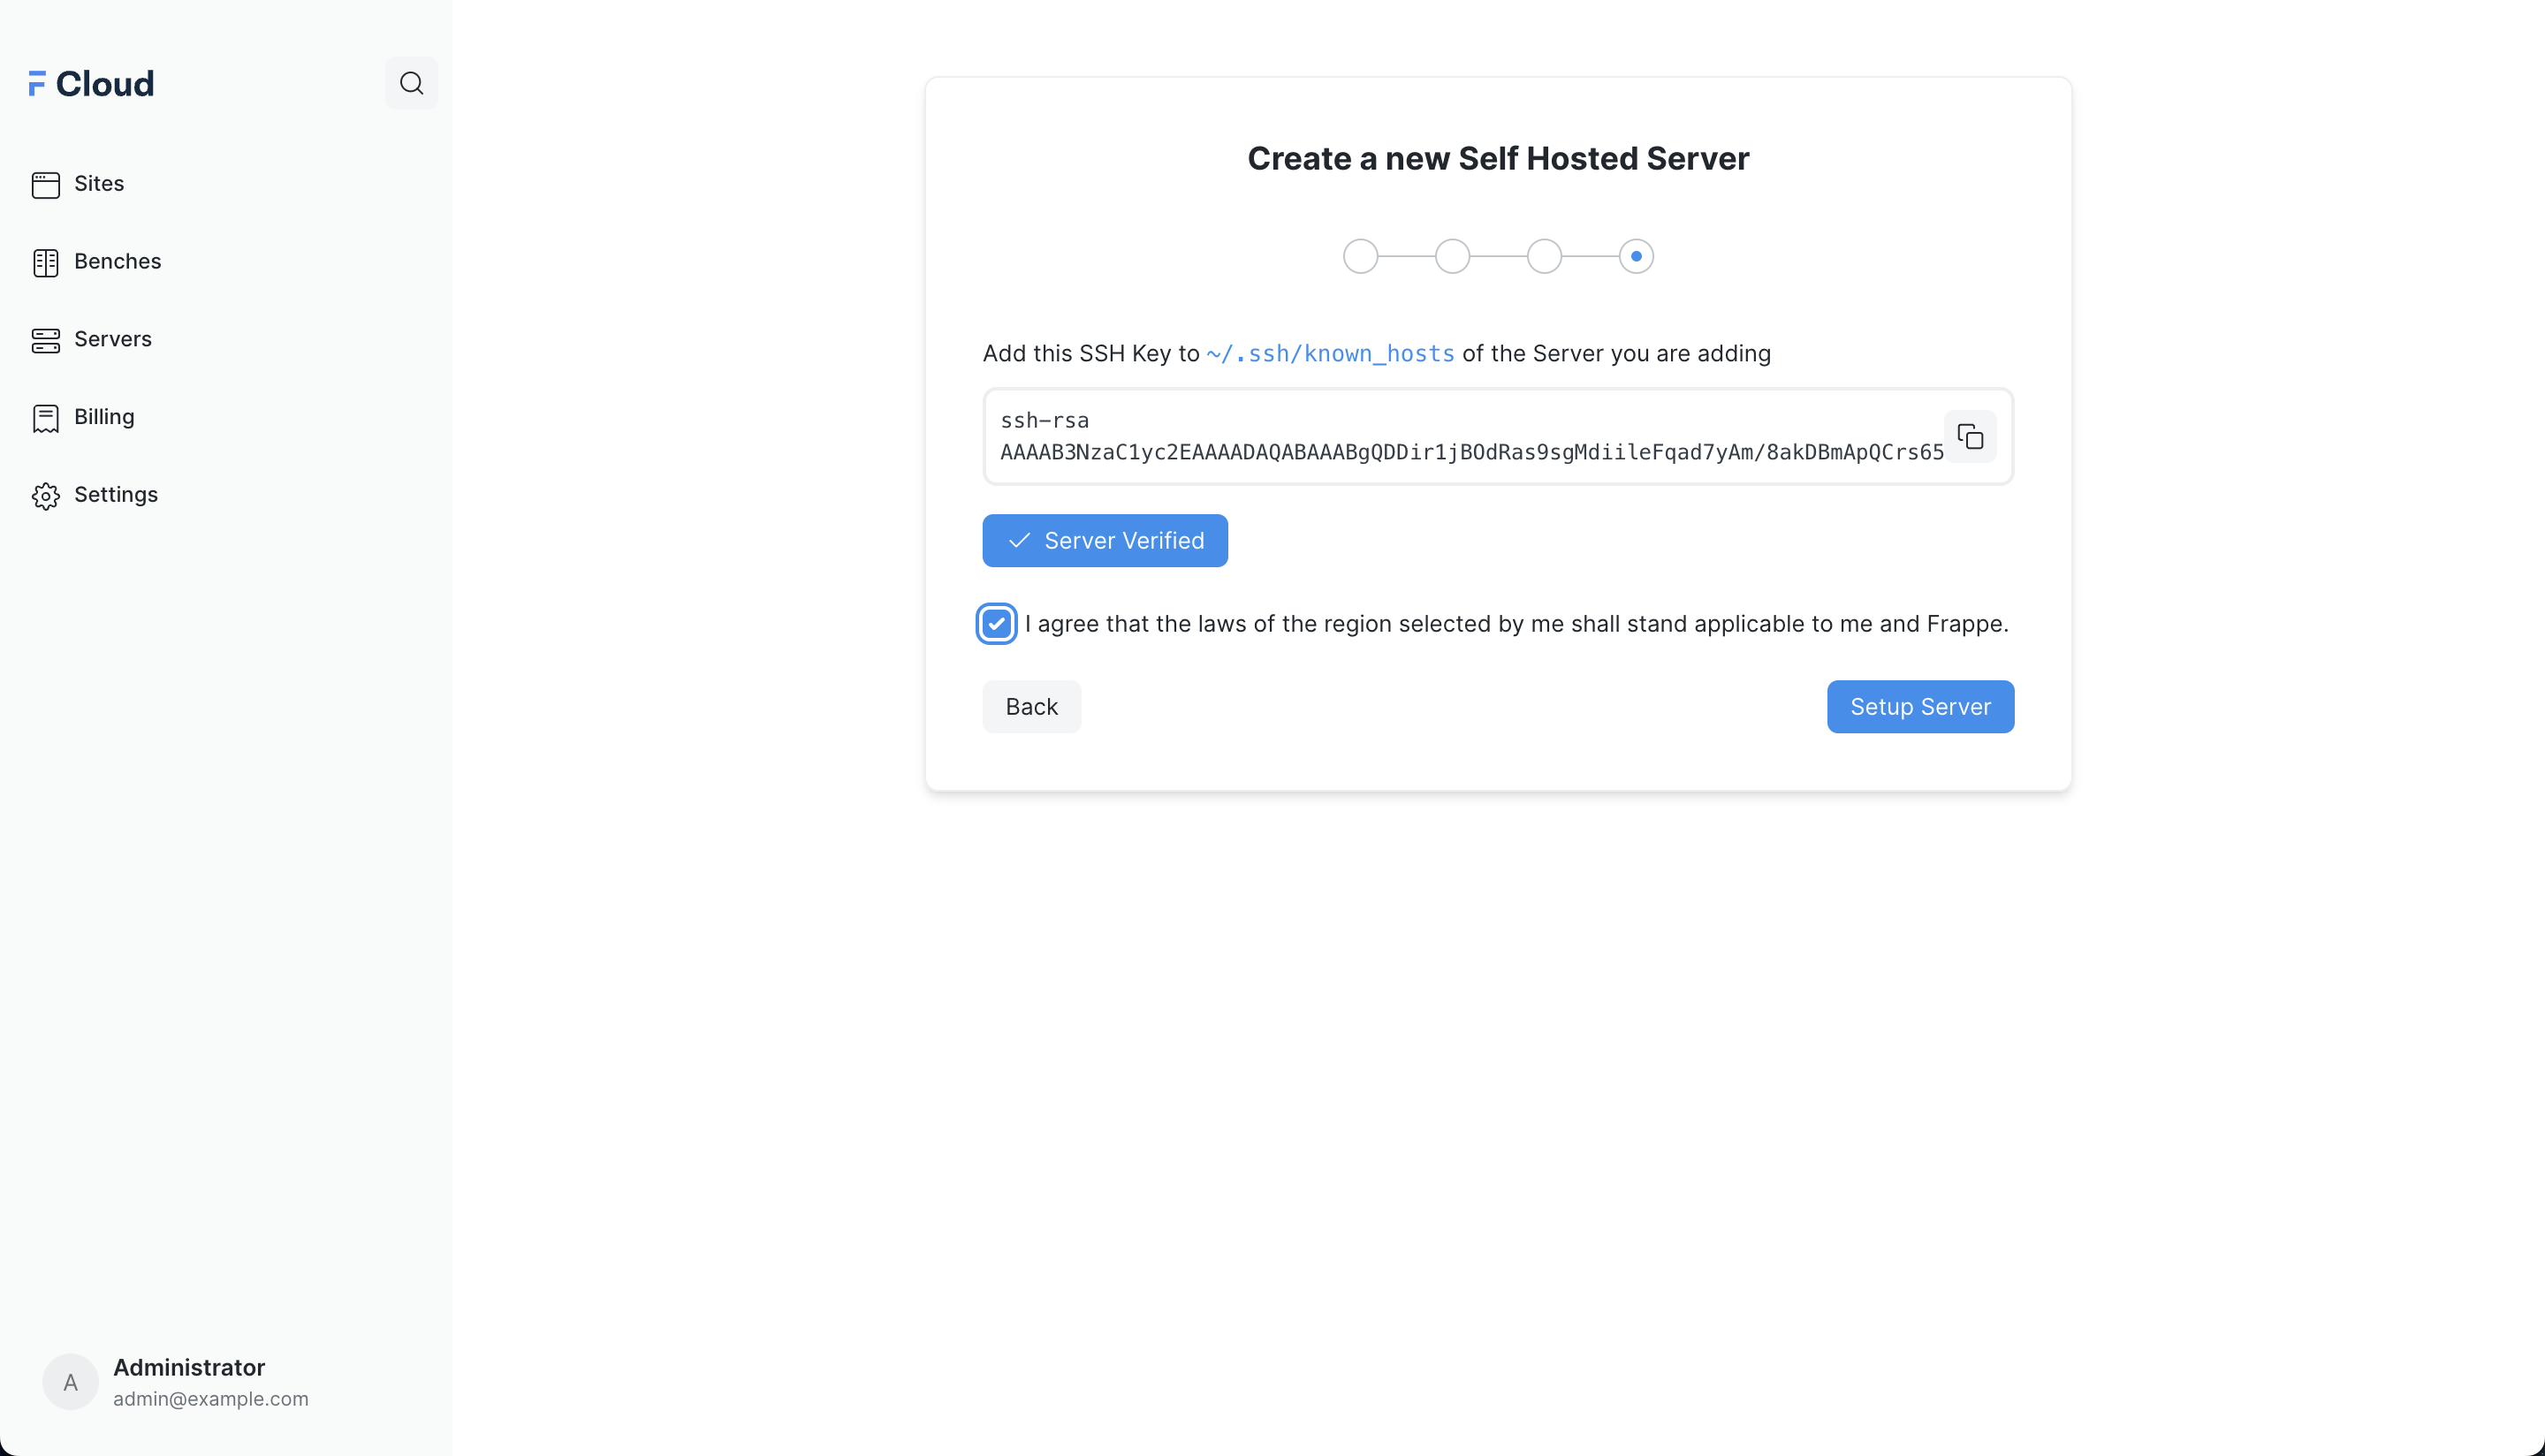The image size is (2545, 1456).
Task: Click the search magnifier icon
Action: 411,82
